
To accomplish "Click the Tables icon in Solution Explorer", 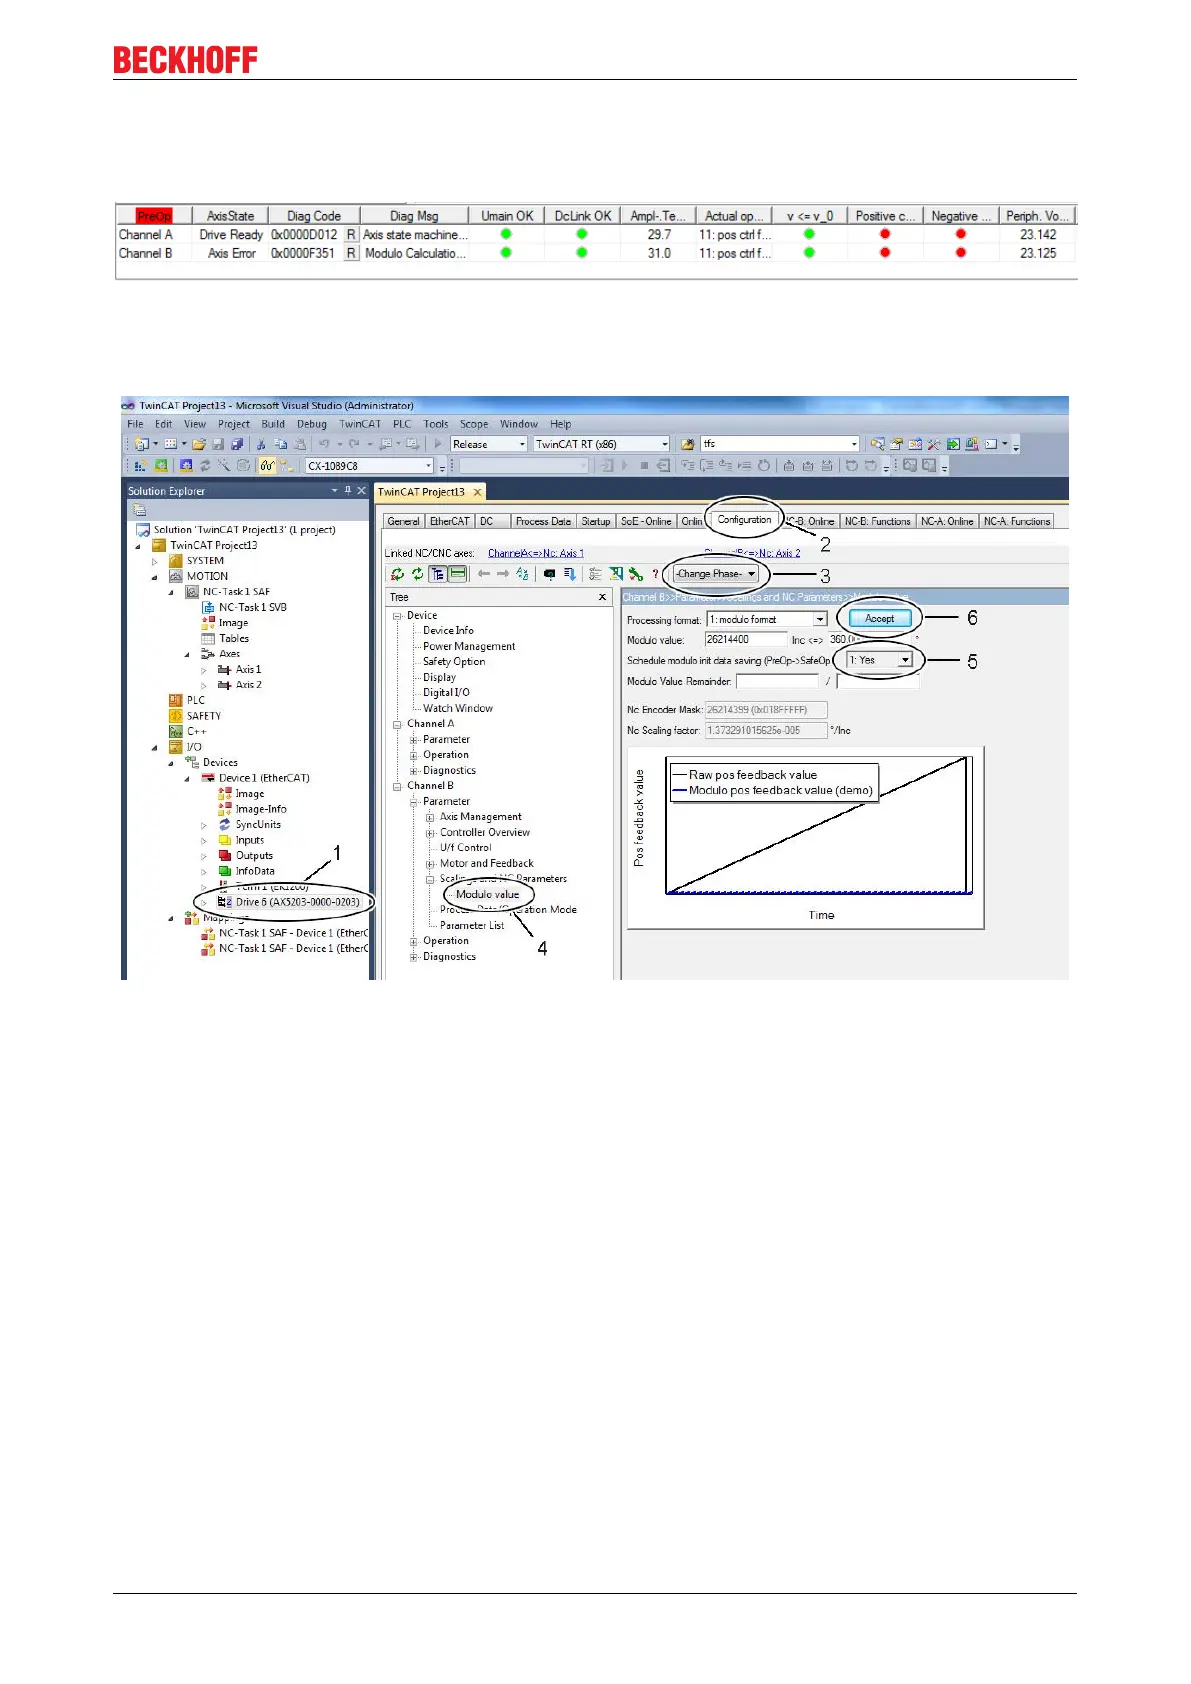I will pyautogui.click(x=209, y=638).
